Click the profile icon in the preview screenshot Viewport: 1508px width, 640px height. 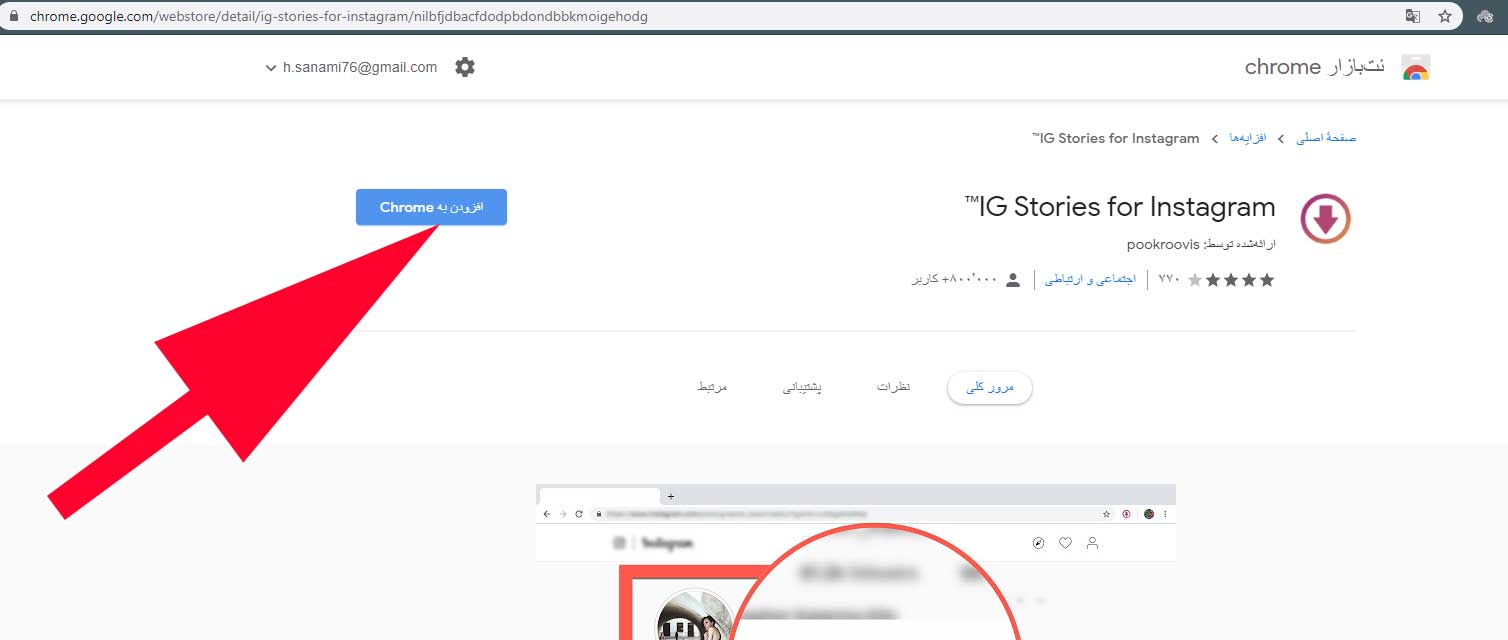(x=1091, y=543)
